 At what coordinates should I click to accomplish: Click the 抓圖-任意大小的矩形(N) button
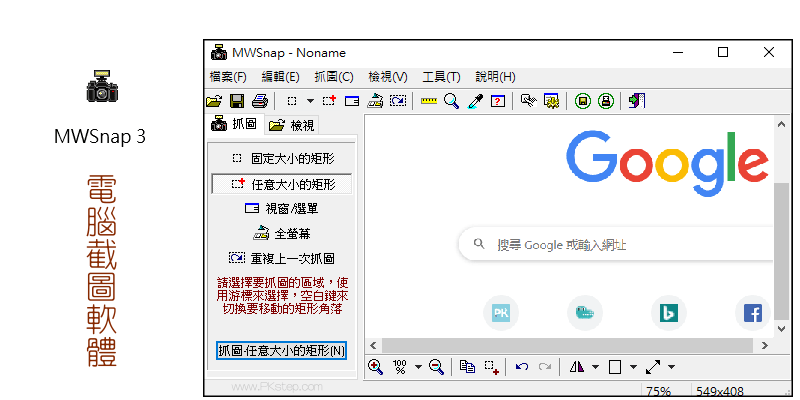pos(282,351)
